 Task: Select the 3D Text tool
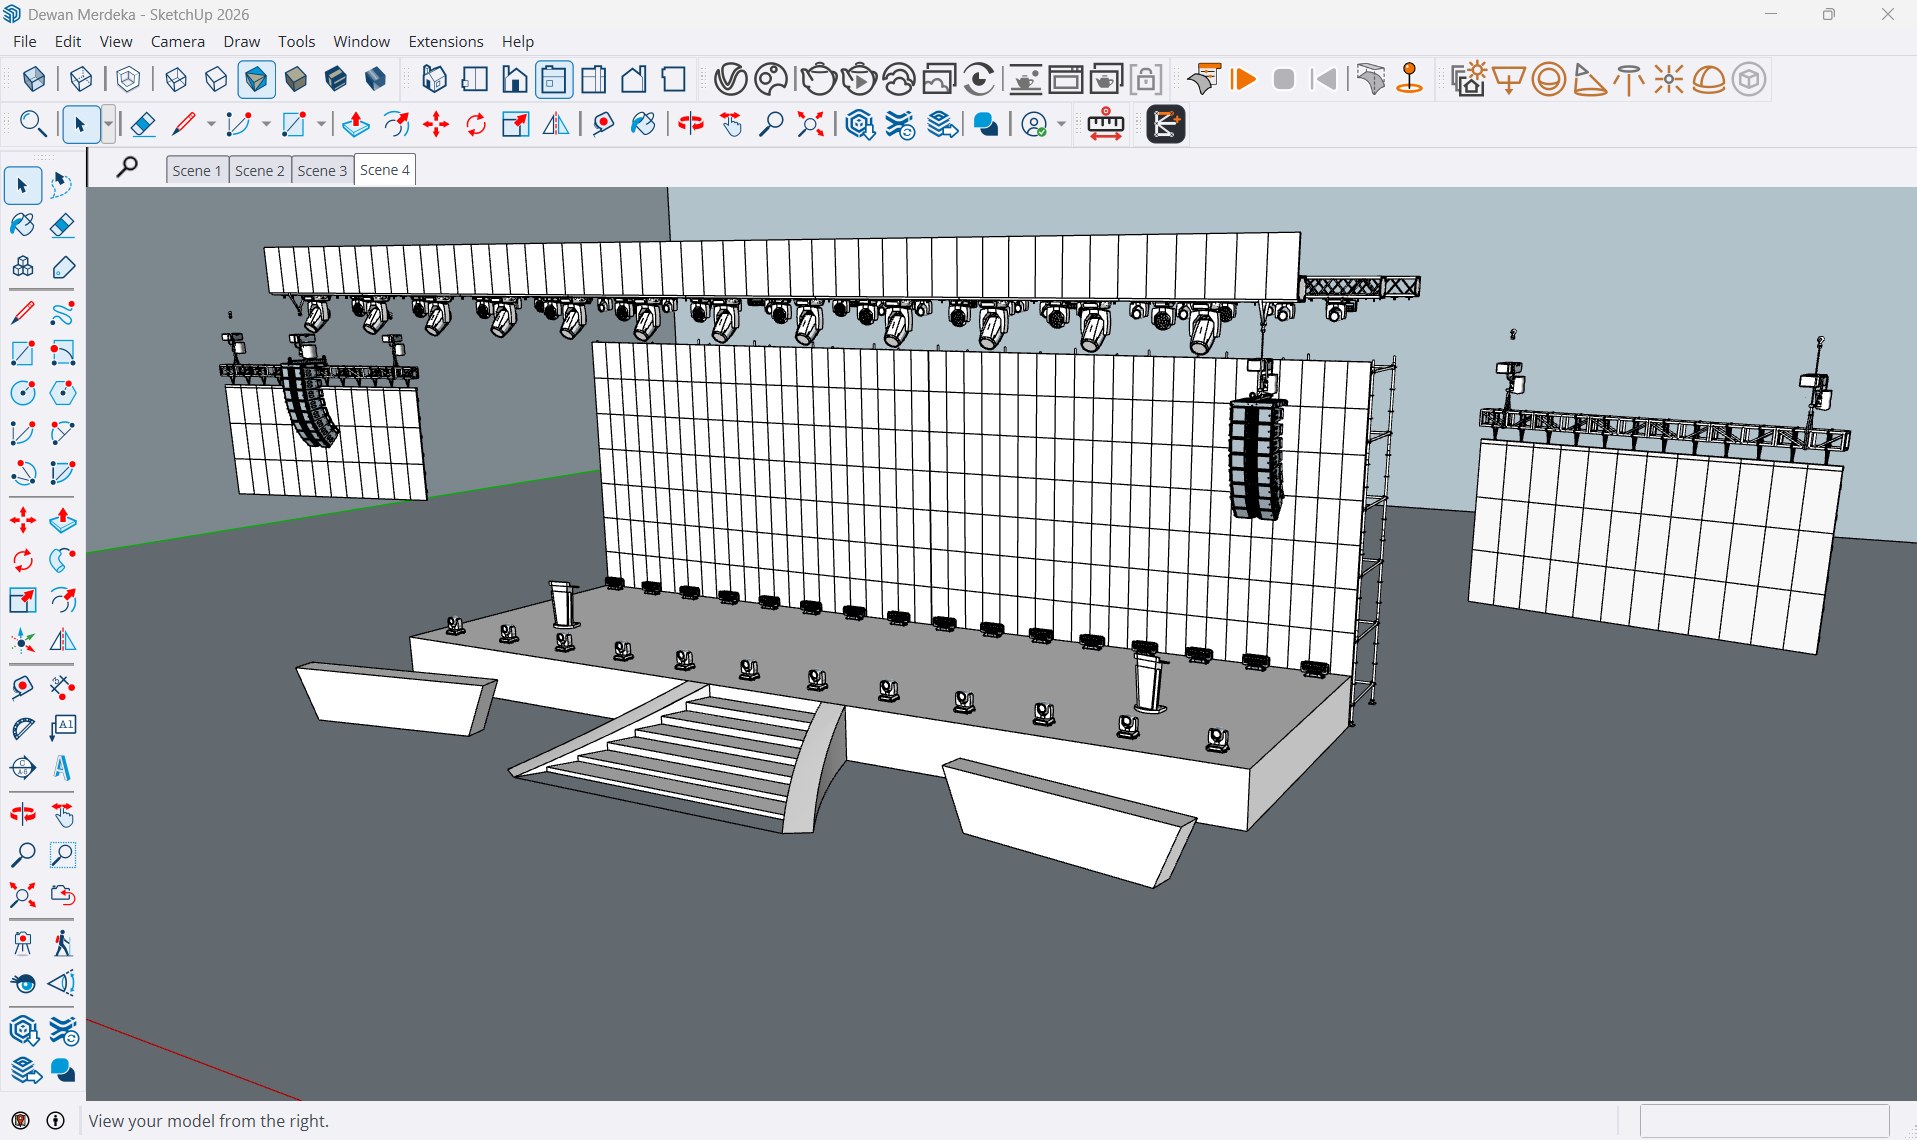[62, 767]
